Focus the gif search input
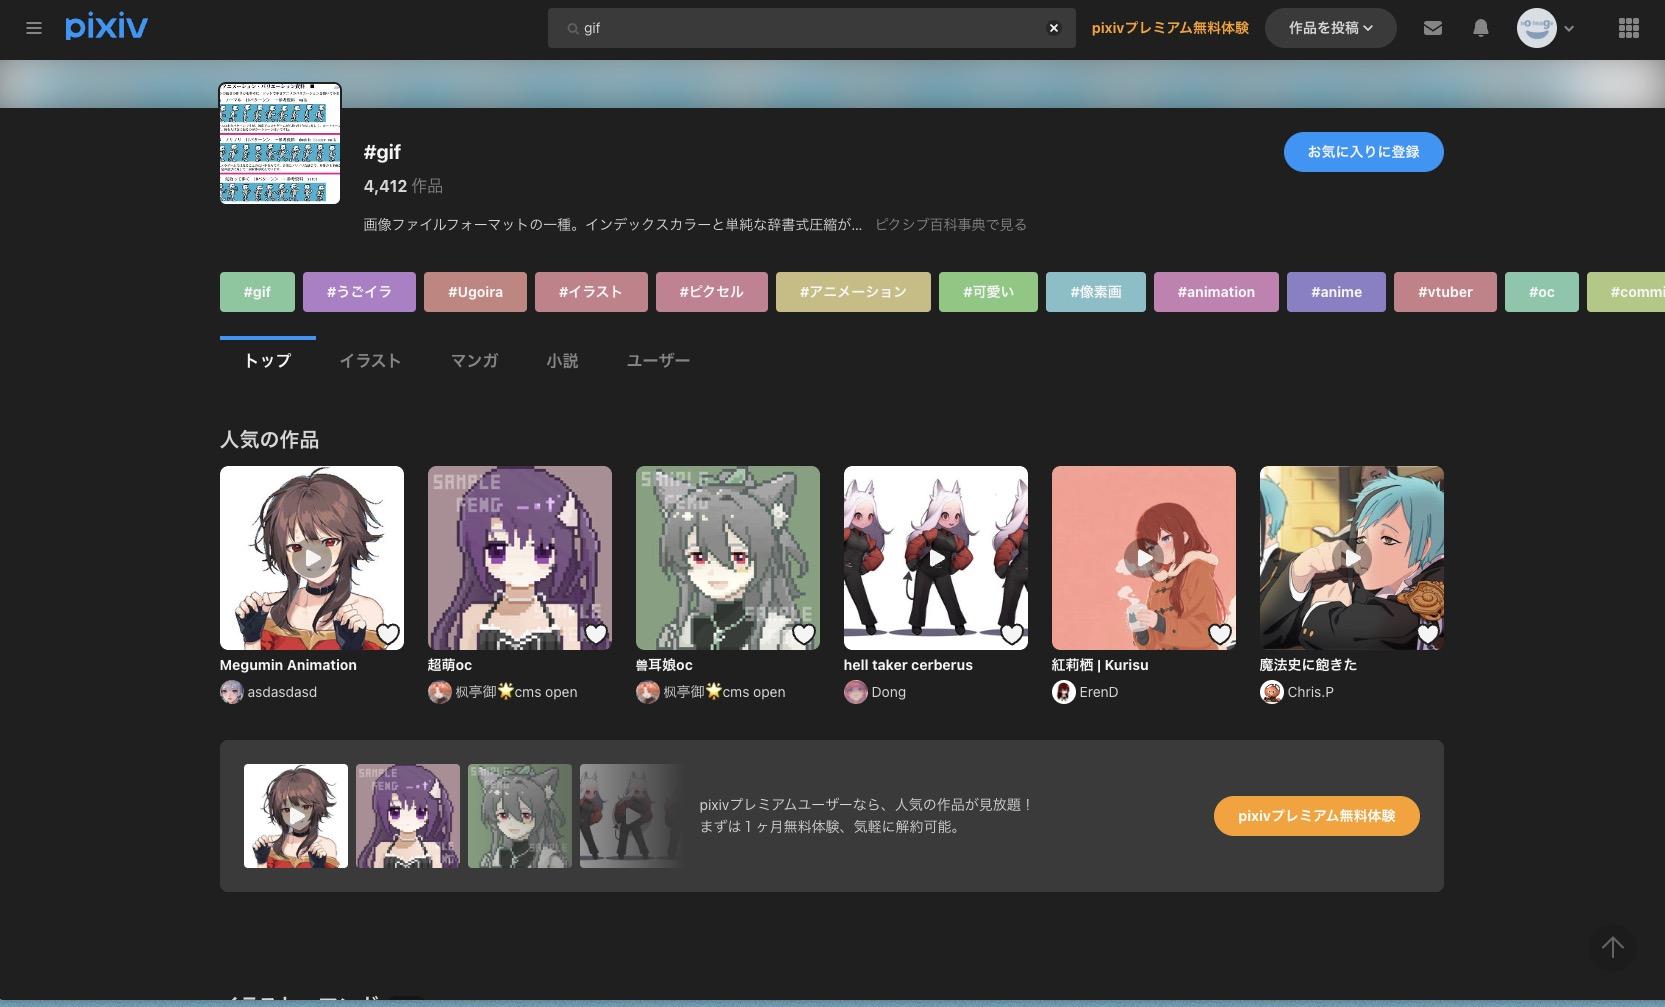1665x1007 pixels. tap(811, 28)
